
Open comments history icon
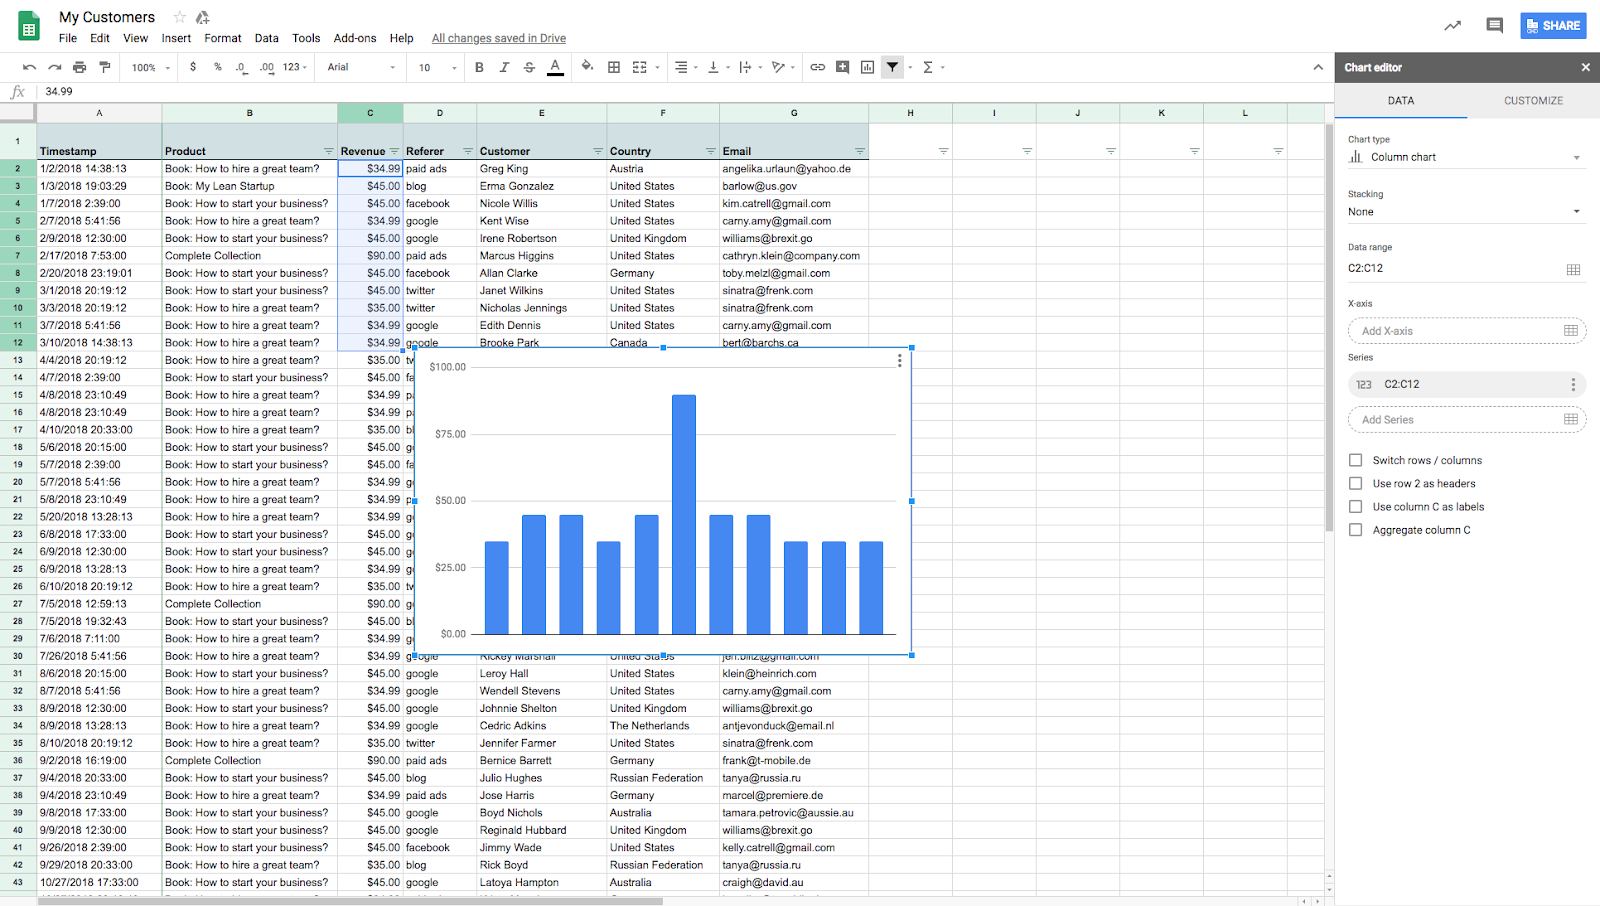[x=1494, y=26]
